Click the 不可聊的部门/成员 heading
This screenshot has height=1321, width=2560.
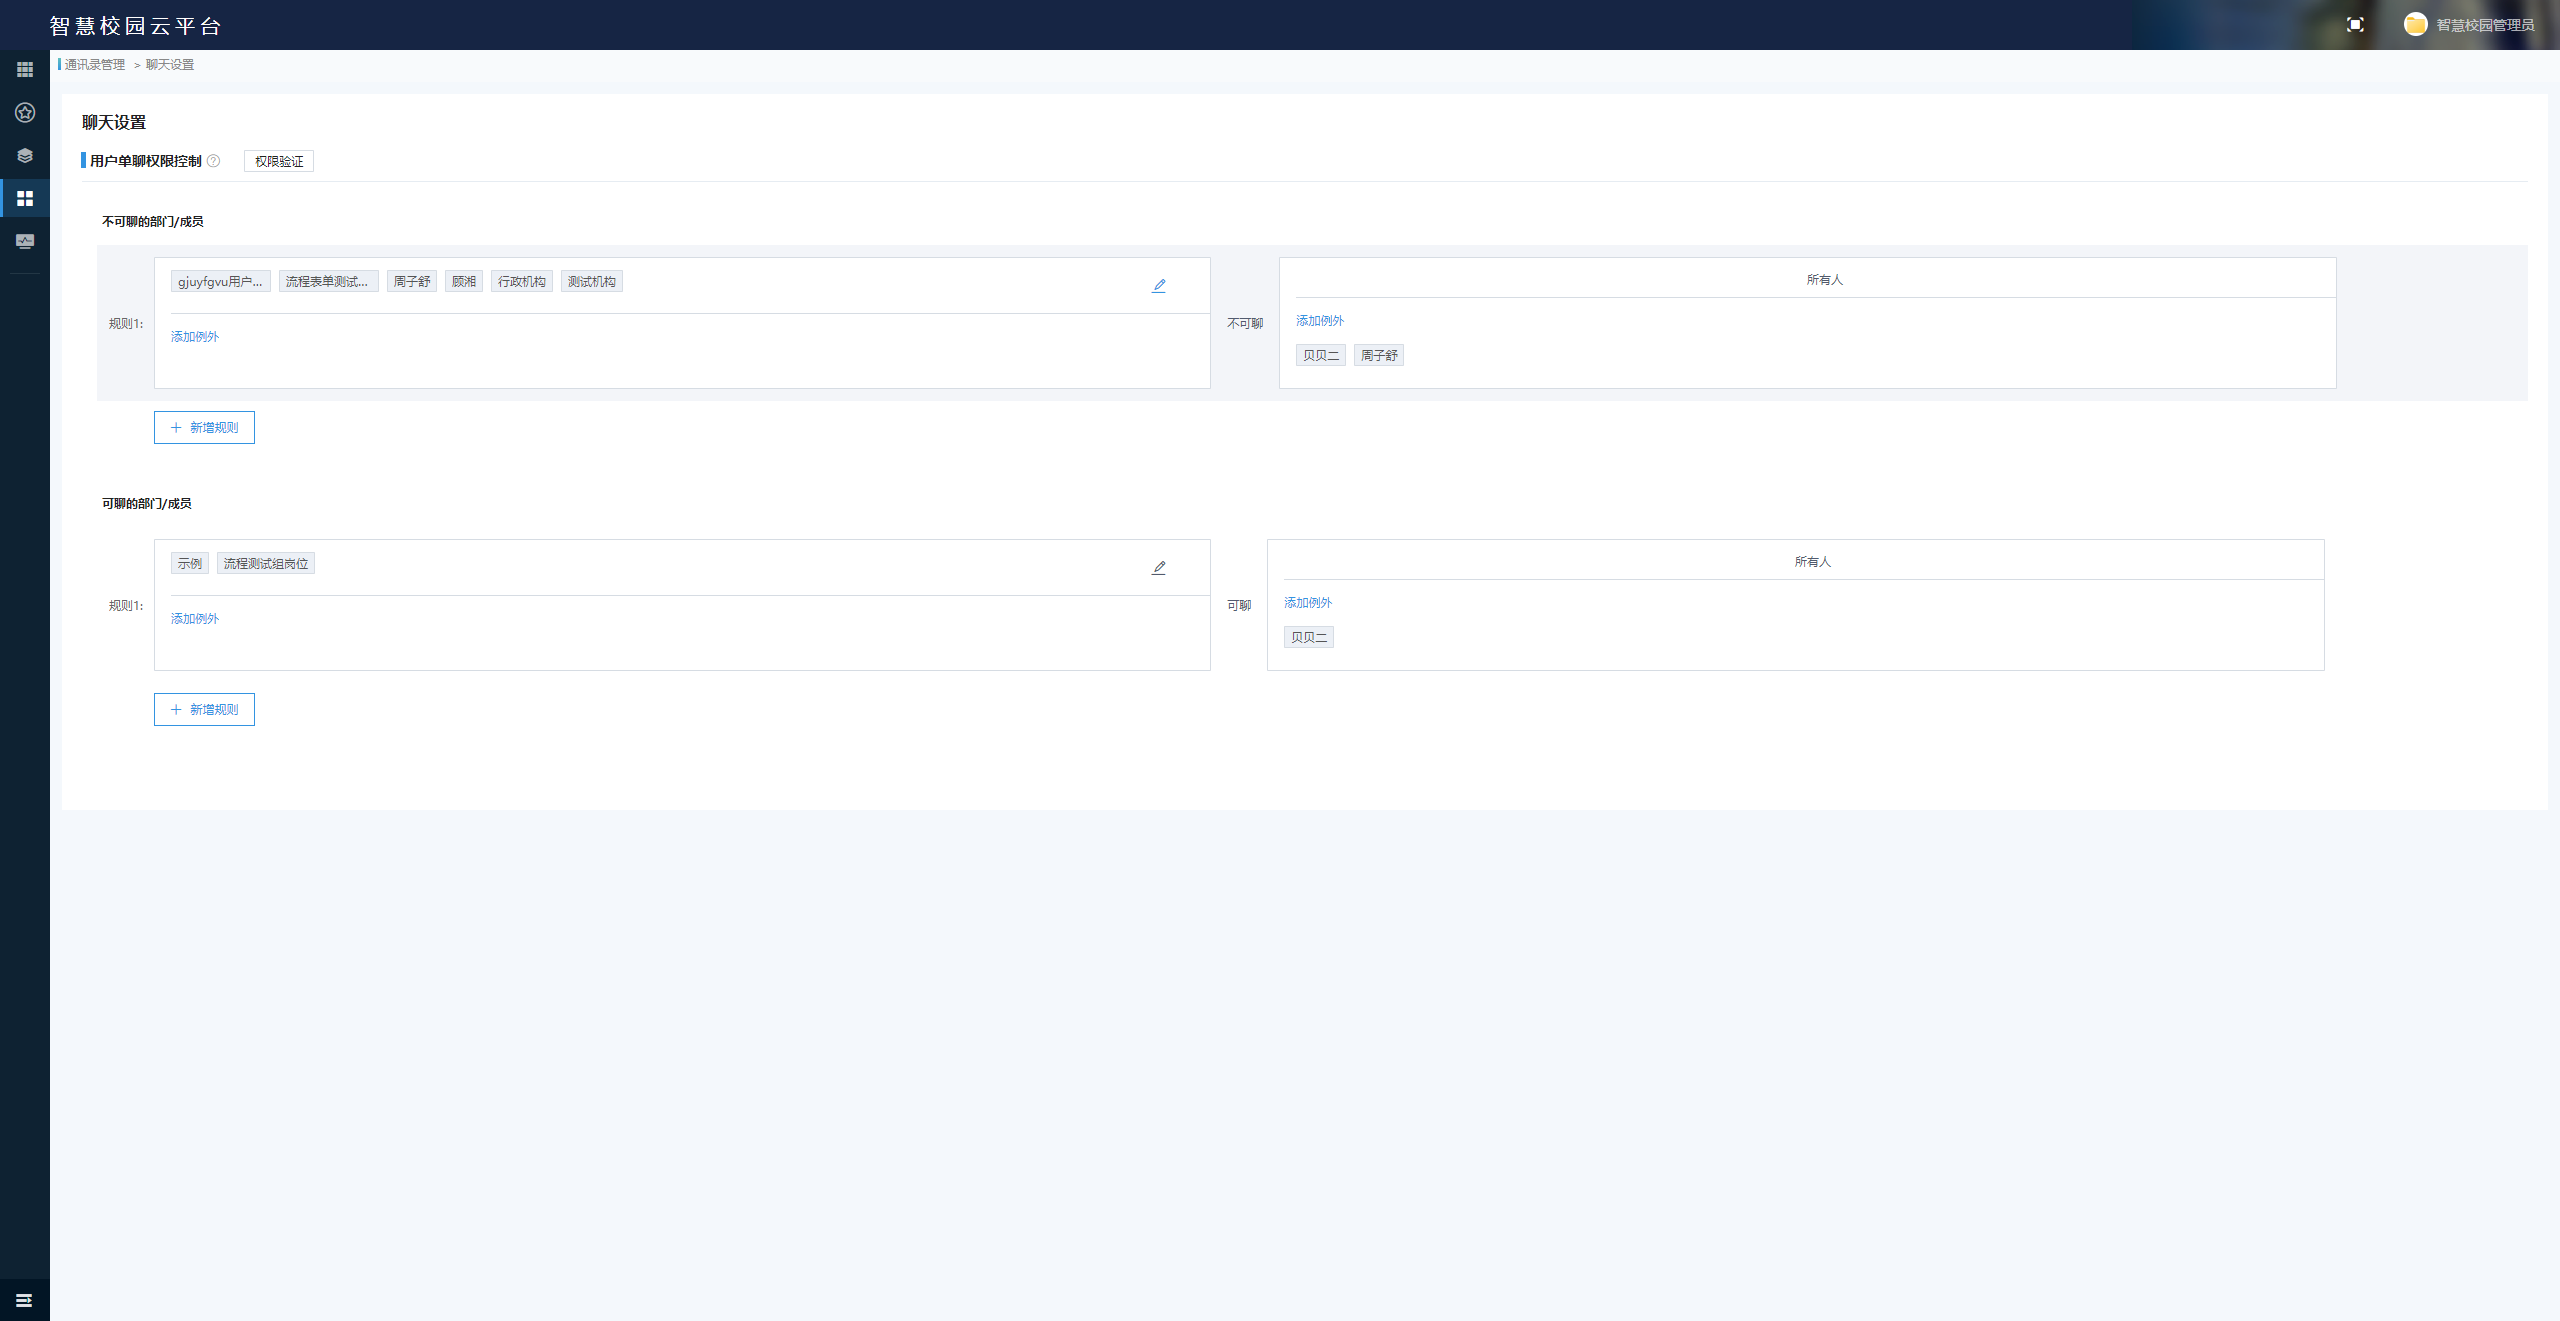[153, 222]
